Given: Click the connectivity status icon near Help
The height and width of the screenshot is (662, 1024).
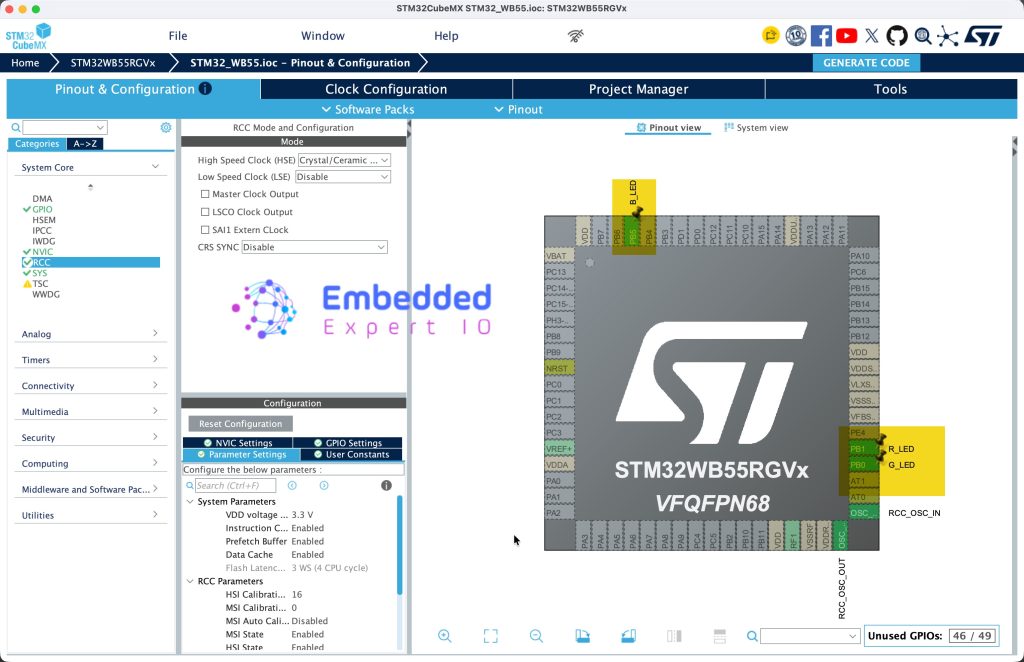Looking at the screenshot, I should pyautogui.click(x=575, y=36).
